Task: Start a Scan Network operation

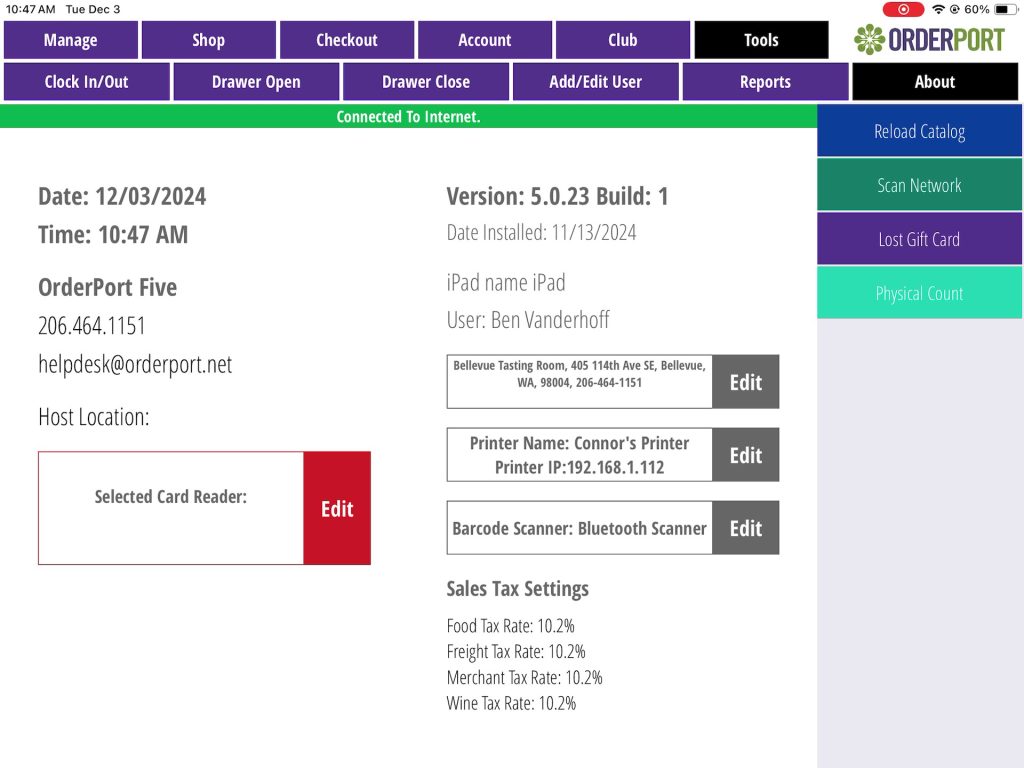Action: 919,185
